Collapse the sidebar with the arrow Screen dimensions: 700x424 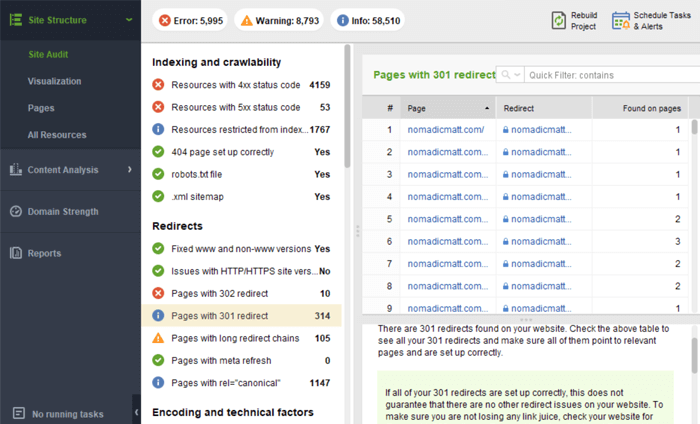click(136, 412)
